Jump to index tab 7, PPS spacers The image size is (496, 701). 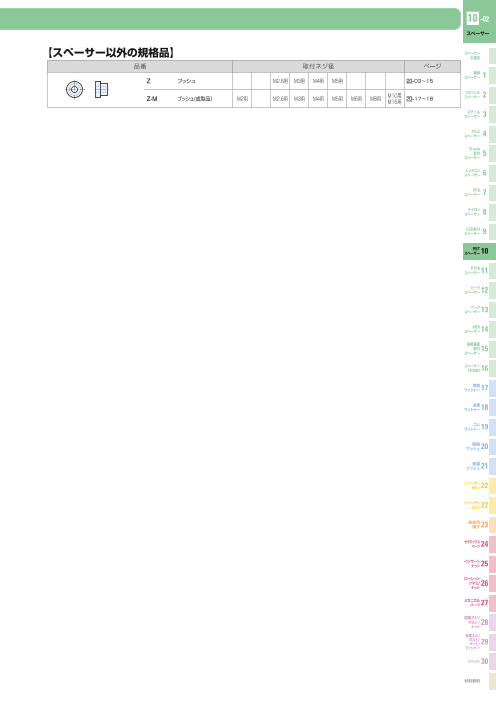479,192
